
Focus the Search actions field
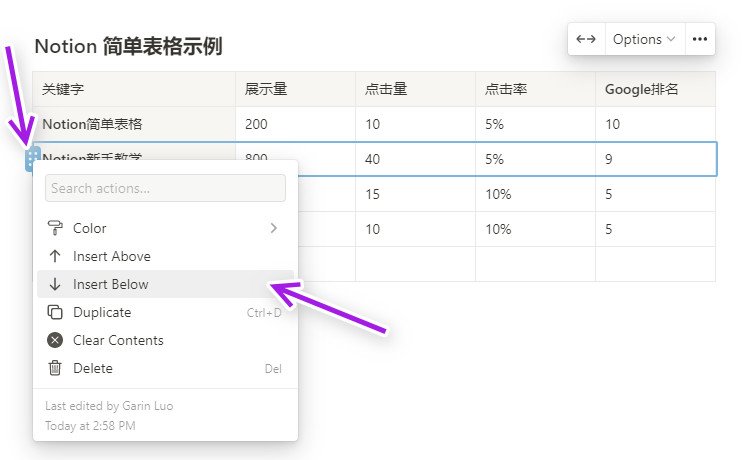click(165, 188)
